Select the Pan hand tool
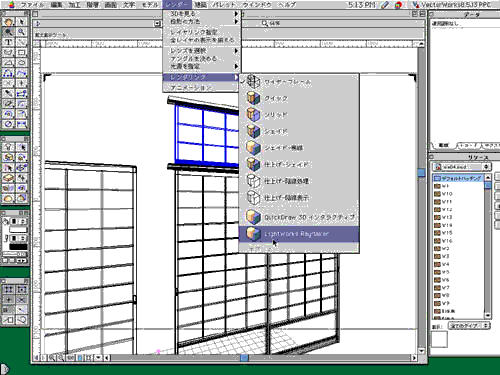The width and height of the screenshot is (500, 375). 9,22
